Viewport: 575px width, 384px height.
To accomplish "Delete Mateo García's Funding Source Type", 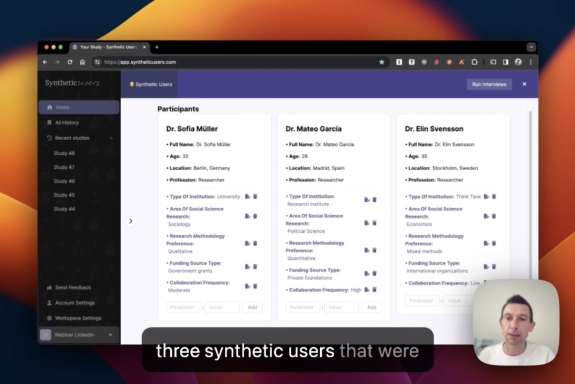I will (374, 274).
